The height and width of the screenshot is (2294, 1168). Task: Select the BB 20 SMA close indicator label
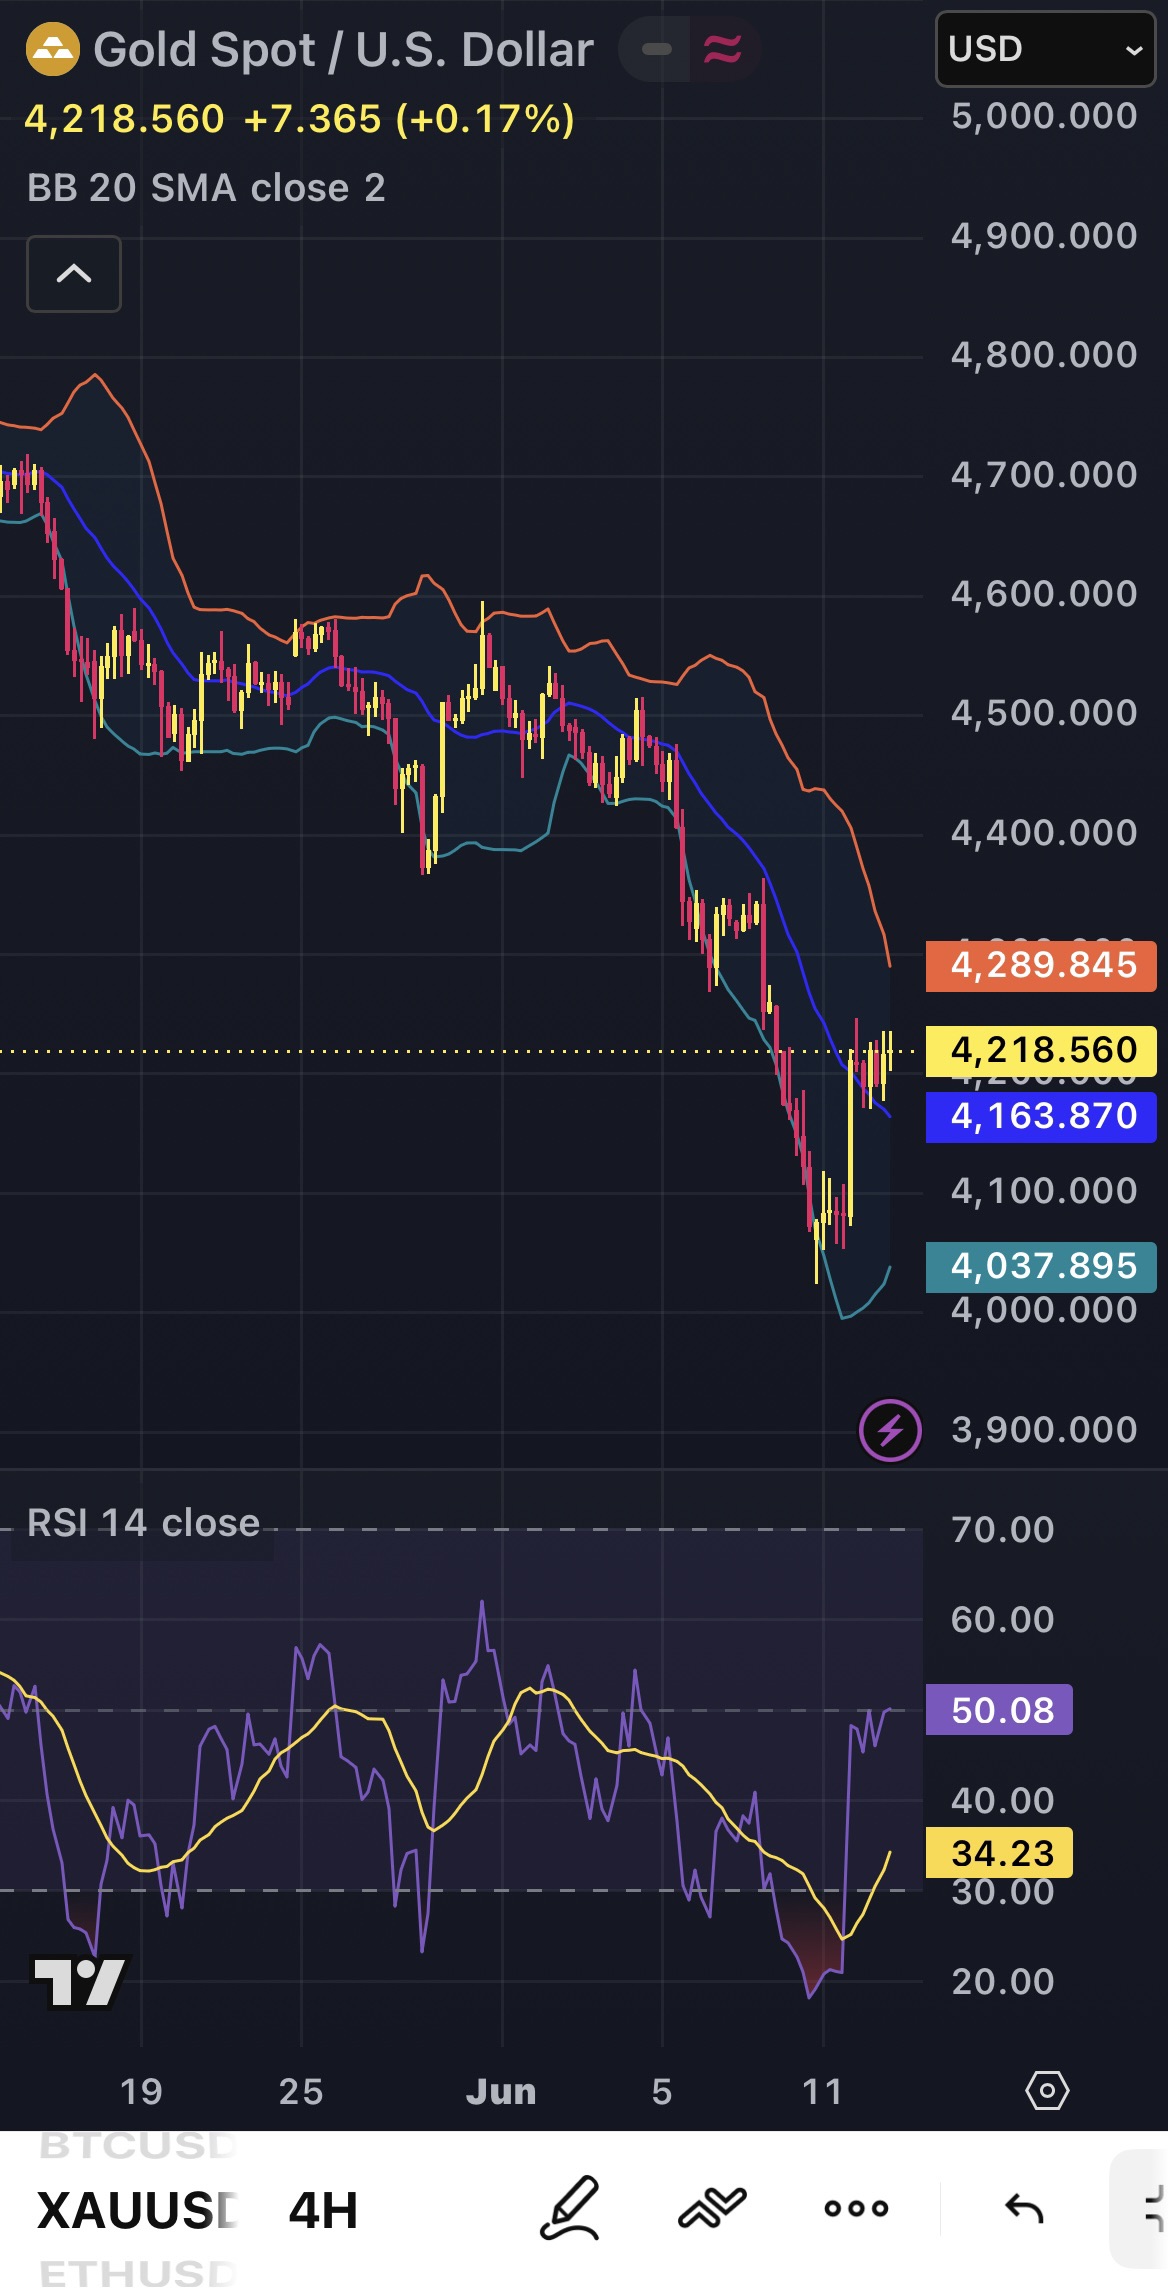pos(206,188)
